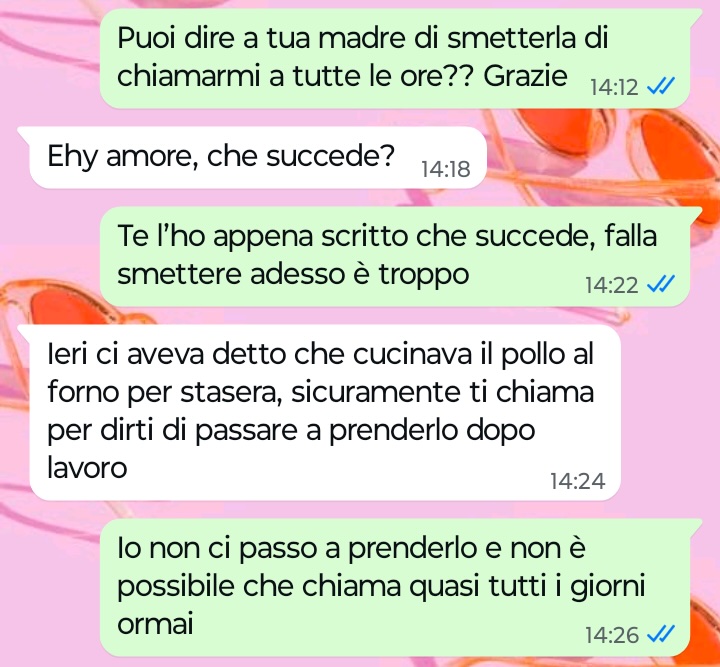Click the double checkmark on the 14:12 message
720x667 pixels.
[661, 86]
